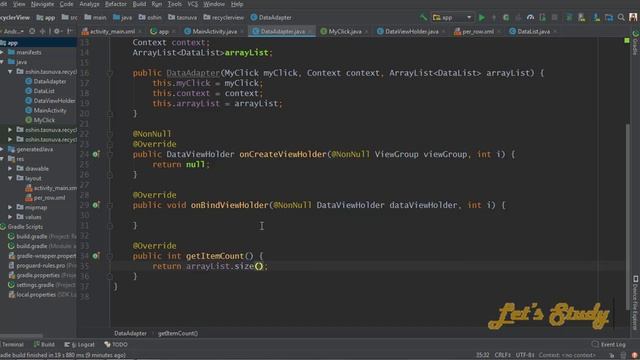Click the Search Everywhere magnifier icon

coord(621,18)
